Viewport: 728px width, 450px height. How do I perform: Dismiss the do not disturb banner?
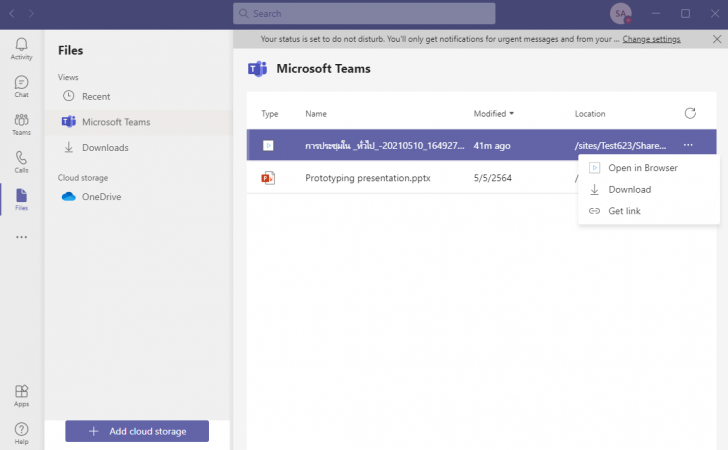tap(717, 39)
